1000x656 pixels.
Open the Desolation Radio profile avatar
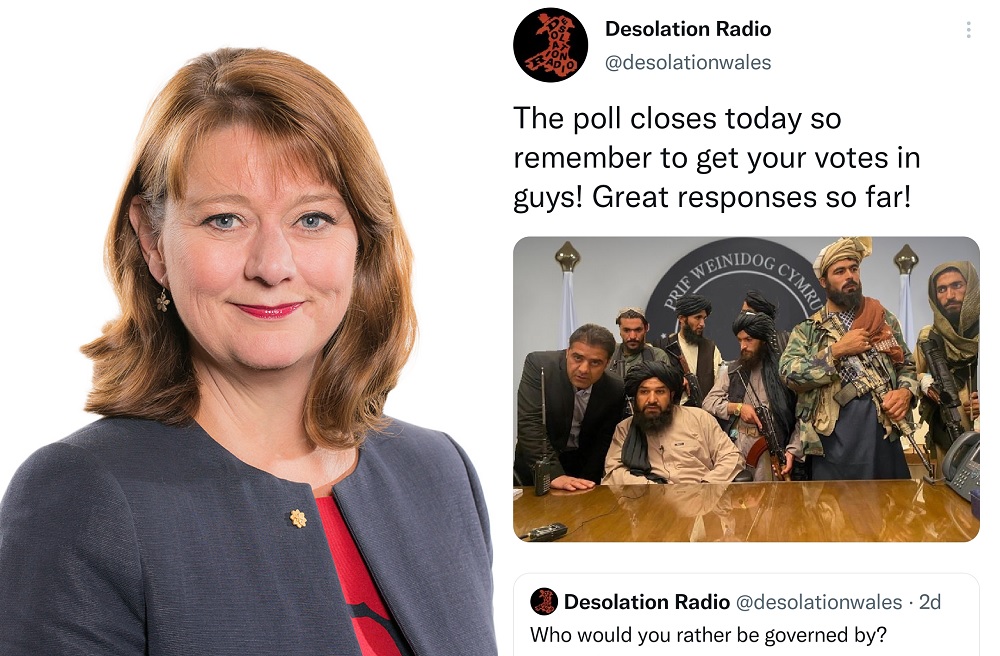(x=550, y=45)
